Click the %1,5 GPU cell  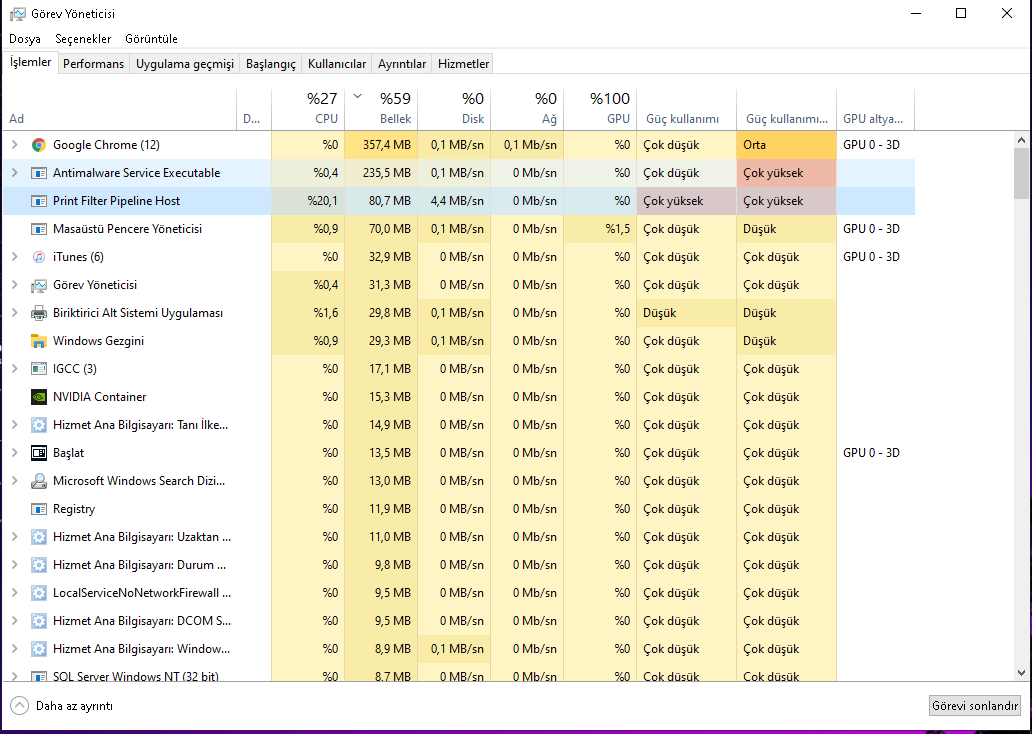point(600,229)
